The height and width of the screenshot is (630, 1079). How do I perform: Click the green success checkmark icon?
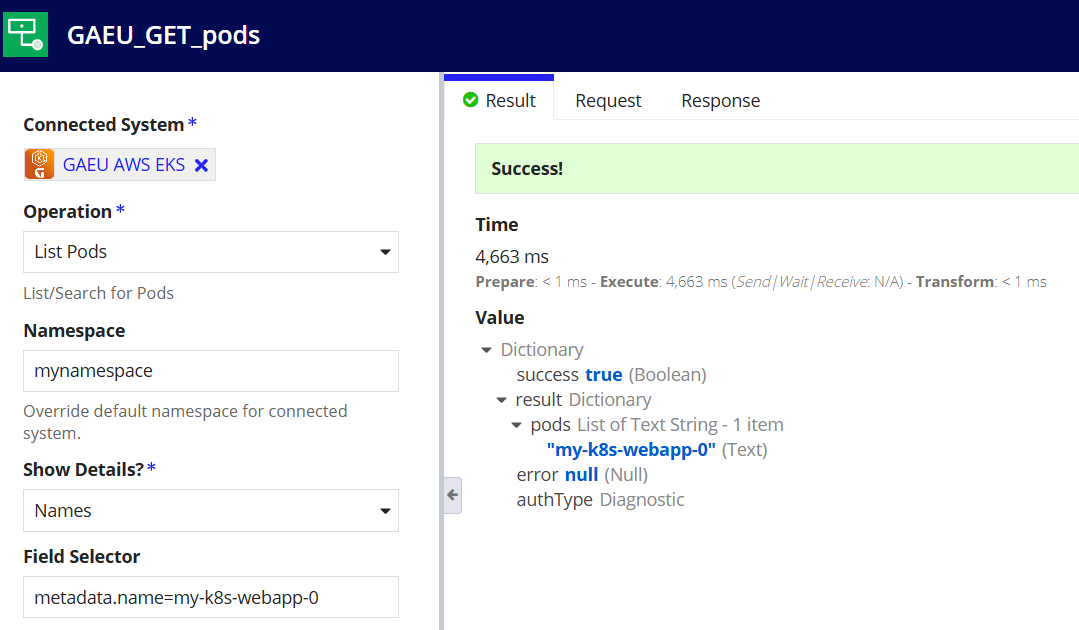click(471, 100)
